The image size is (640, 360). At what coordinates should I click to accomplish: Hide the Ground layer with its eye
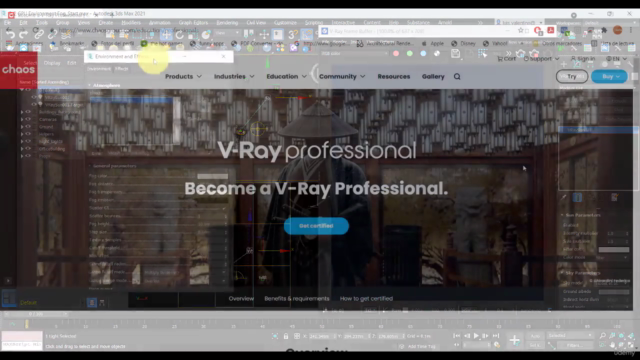tap(28, 127)
